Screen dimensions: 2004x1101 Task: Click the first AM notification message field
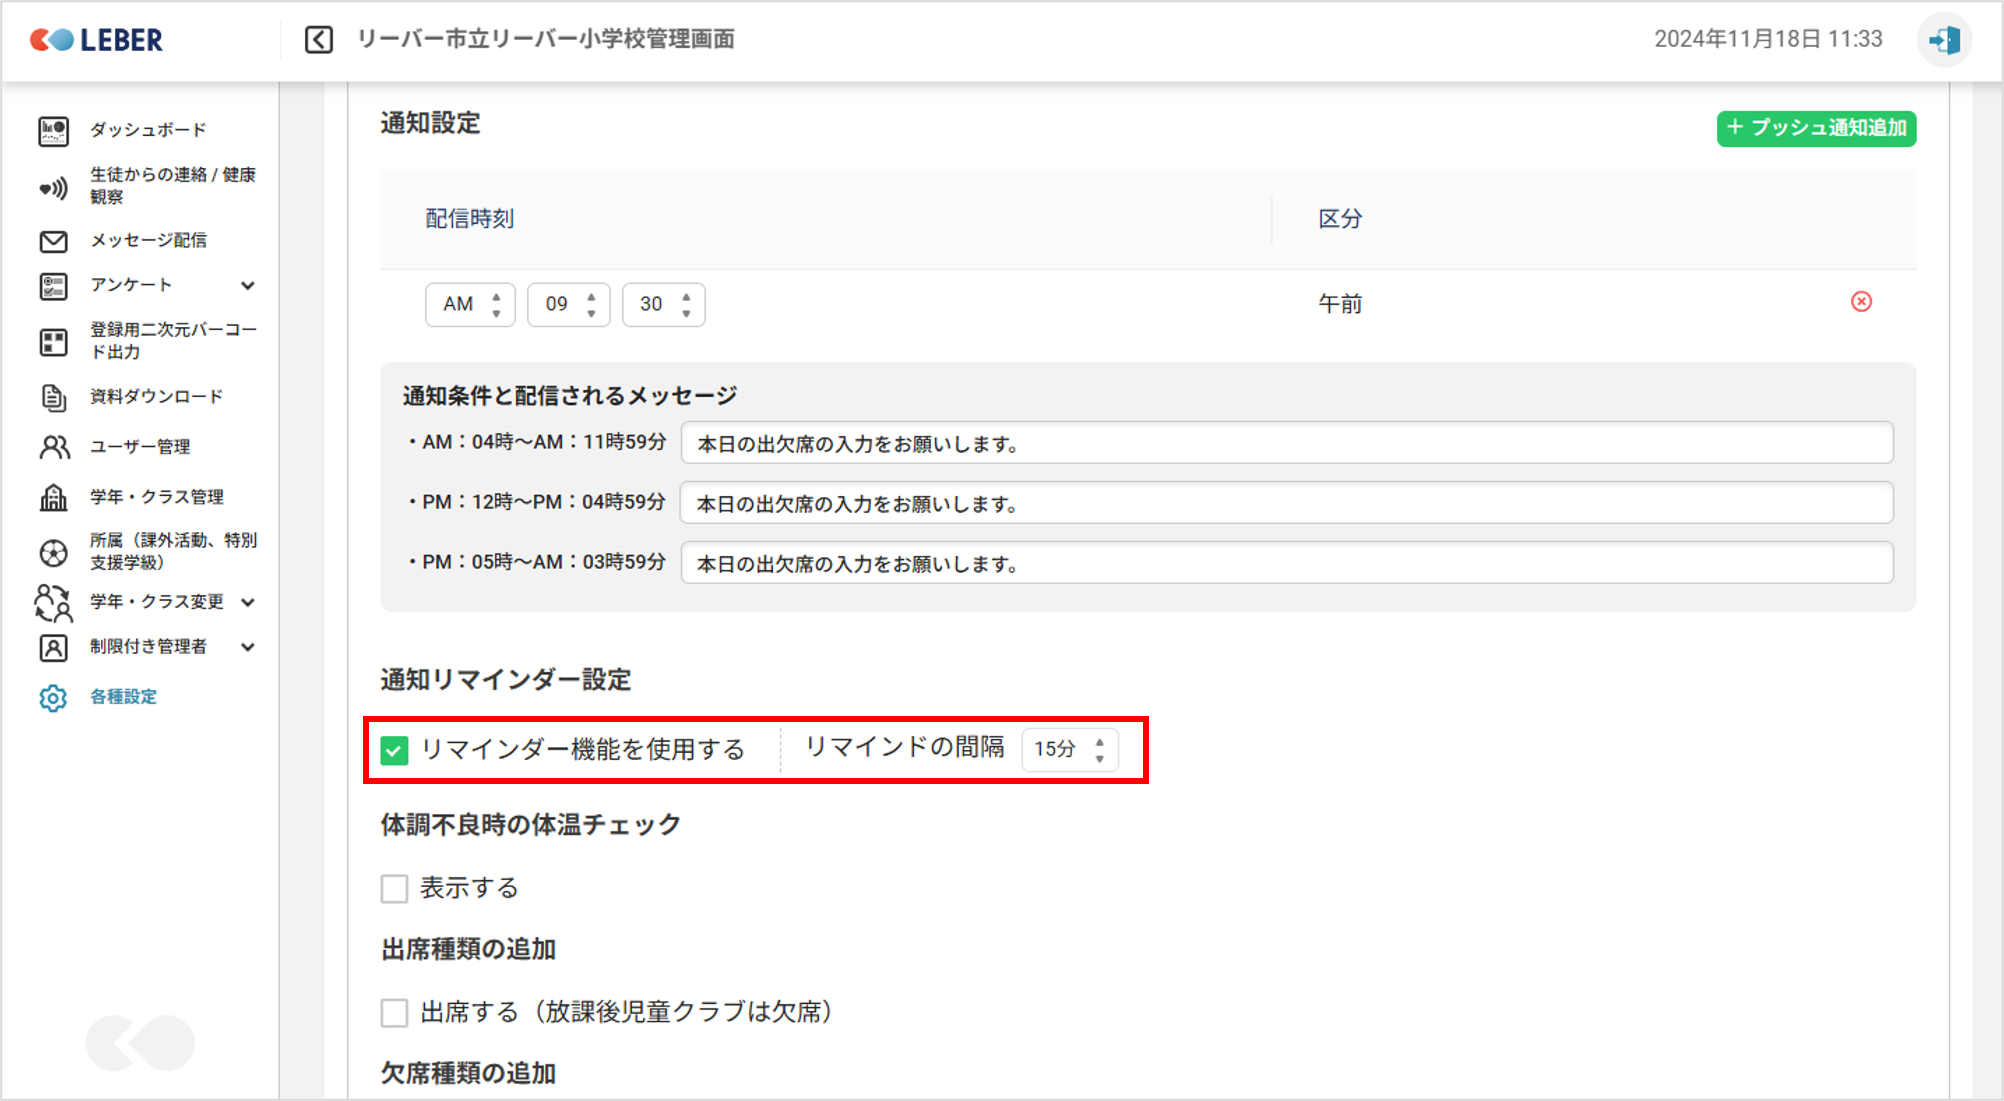point(1286,443)
